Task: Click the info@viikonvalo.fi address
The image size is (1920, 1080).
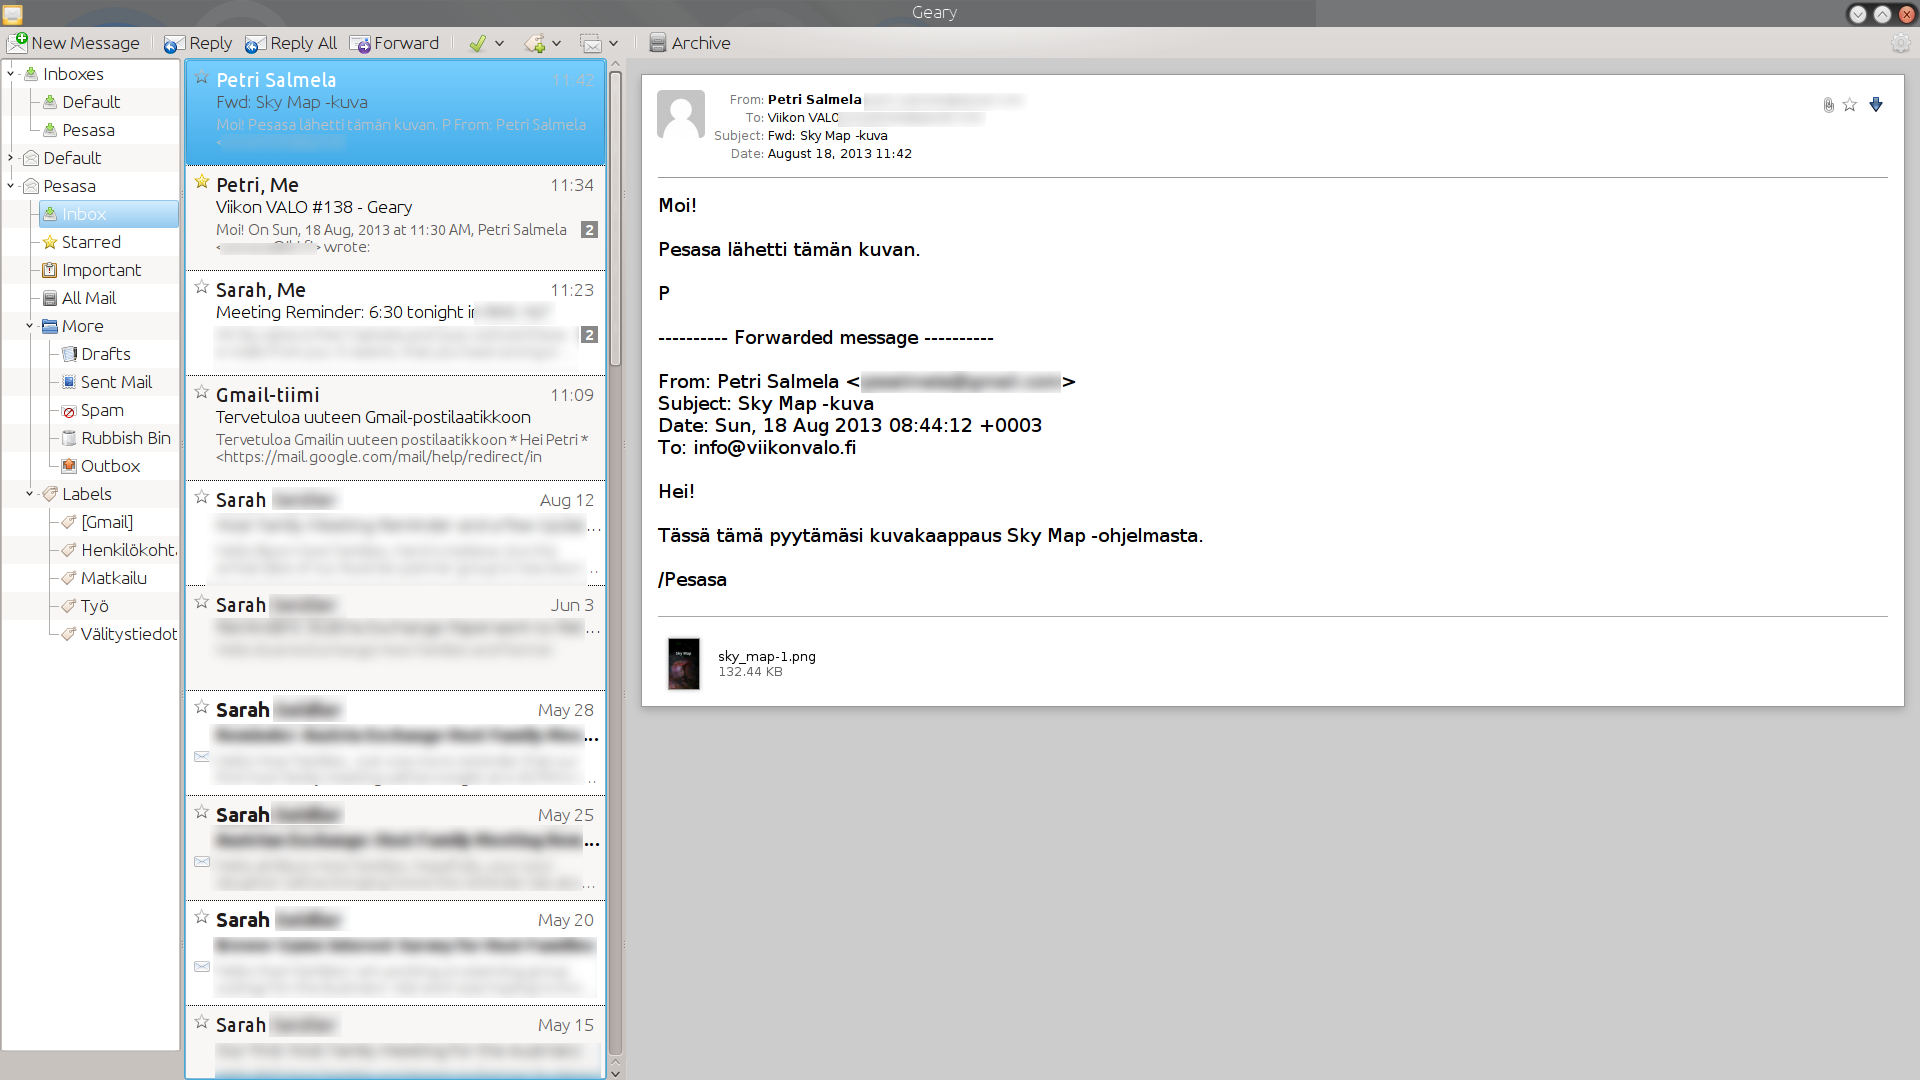Action: [775, 447]
